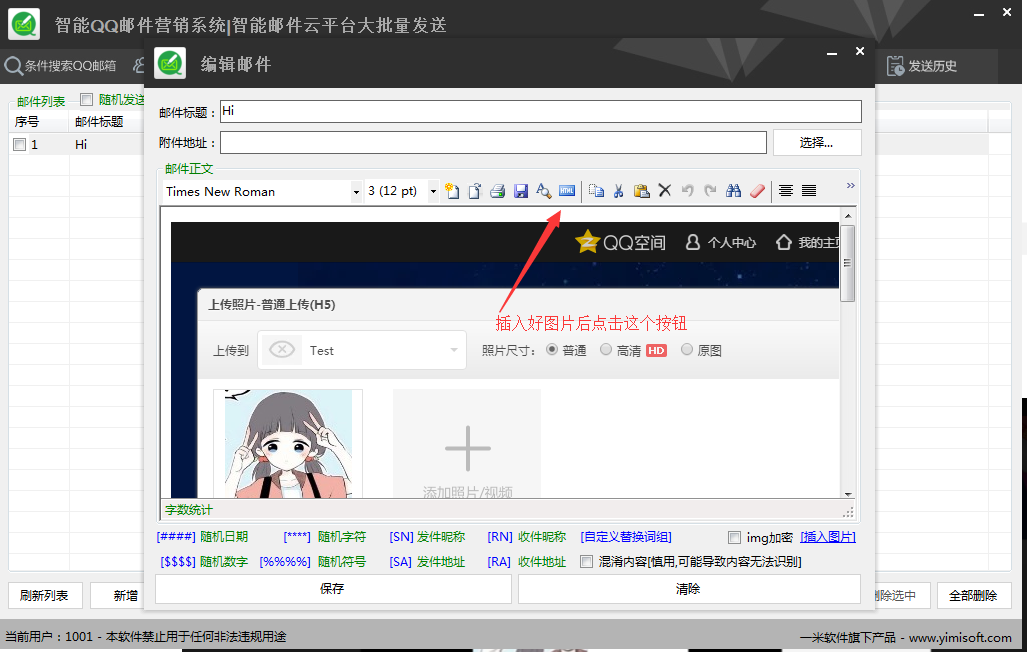Click 刷新列表 button in main window
Screen dimensions: 1027x652
(x=45, y=595)
